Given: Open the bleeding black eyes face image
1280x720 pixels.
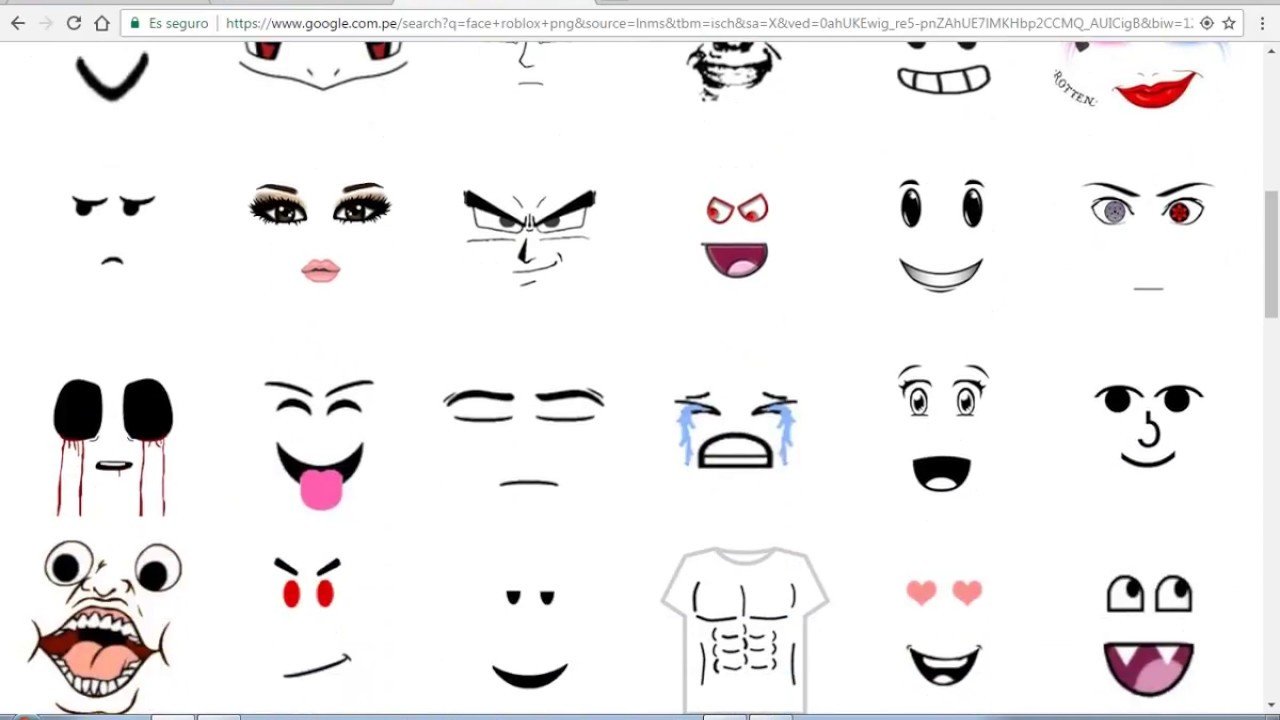Looking at the screenshot, I should tap(113, 446).
